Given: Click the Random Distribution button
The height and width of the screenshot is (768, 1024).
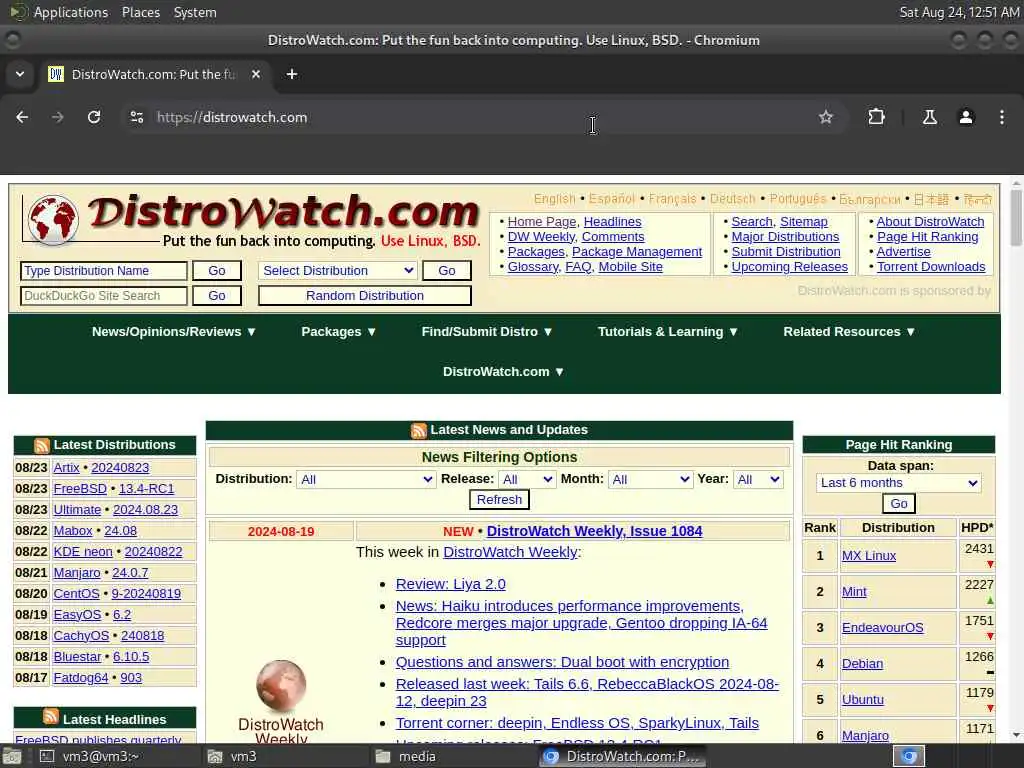Looking at the screenshot, I should (364, 296).
